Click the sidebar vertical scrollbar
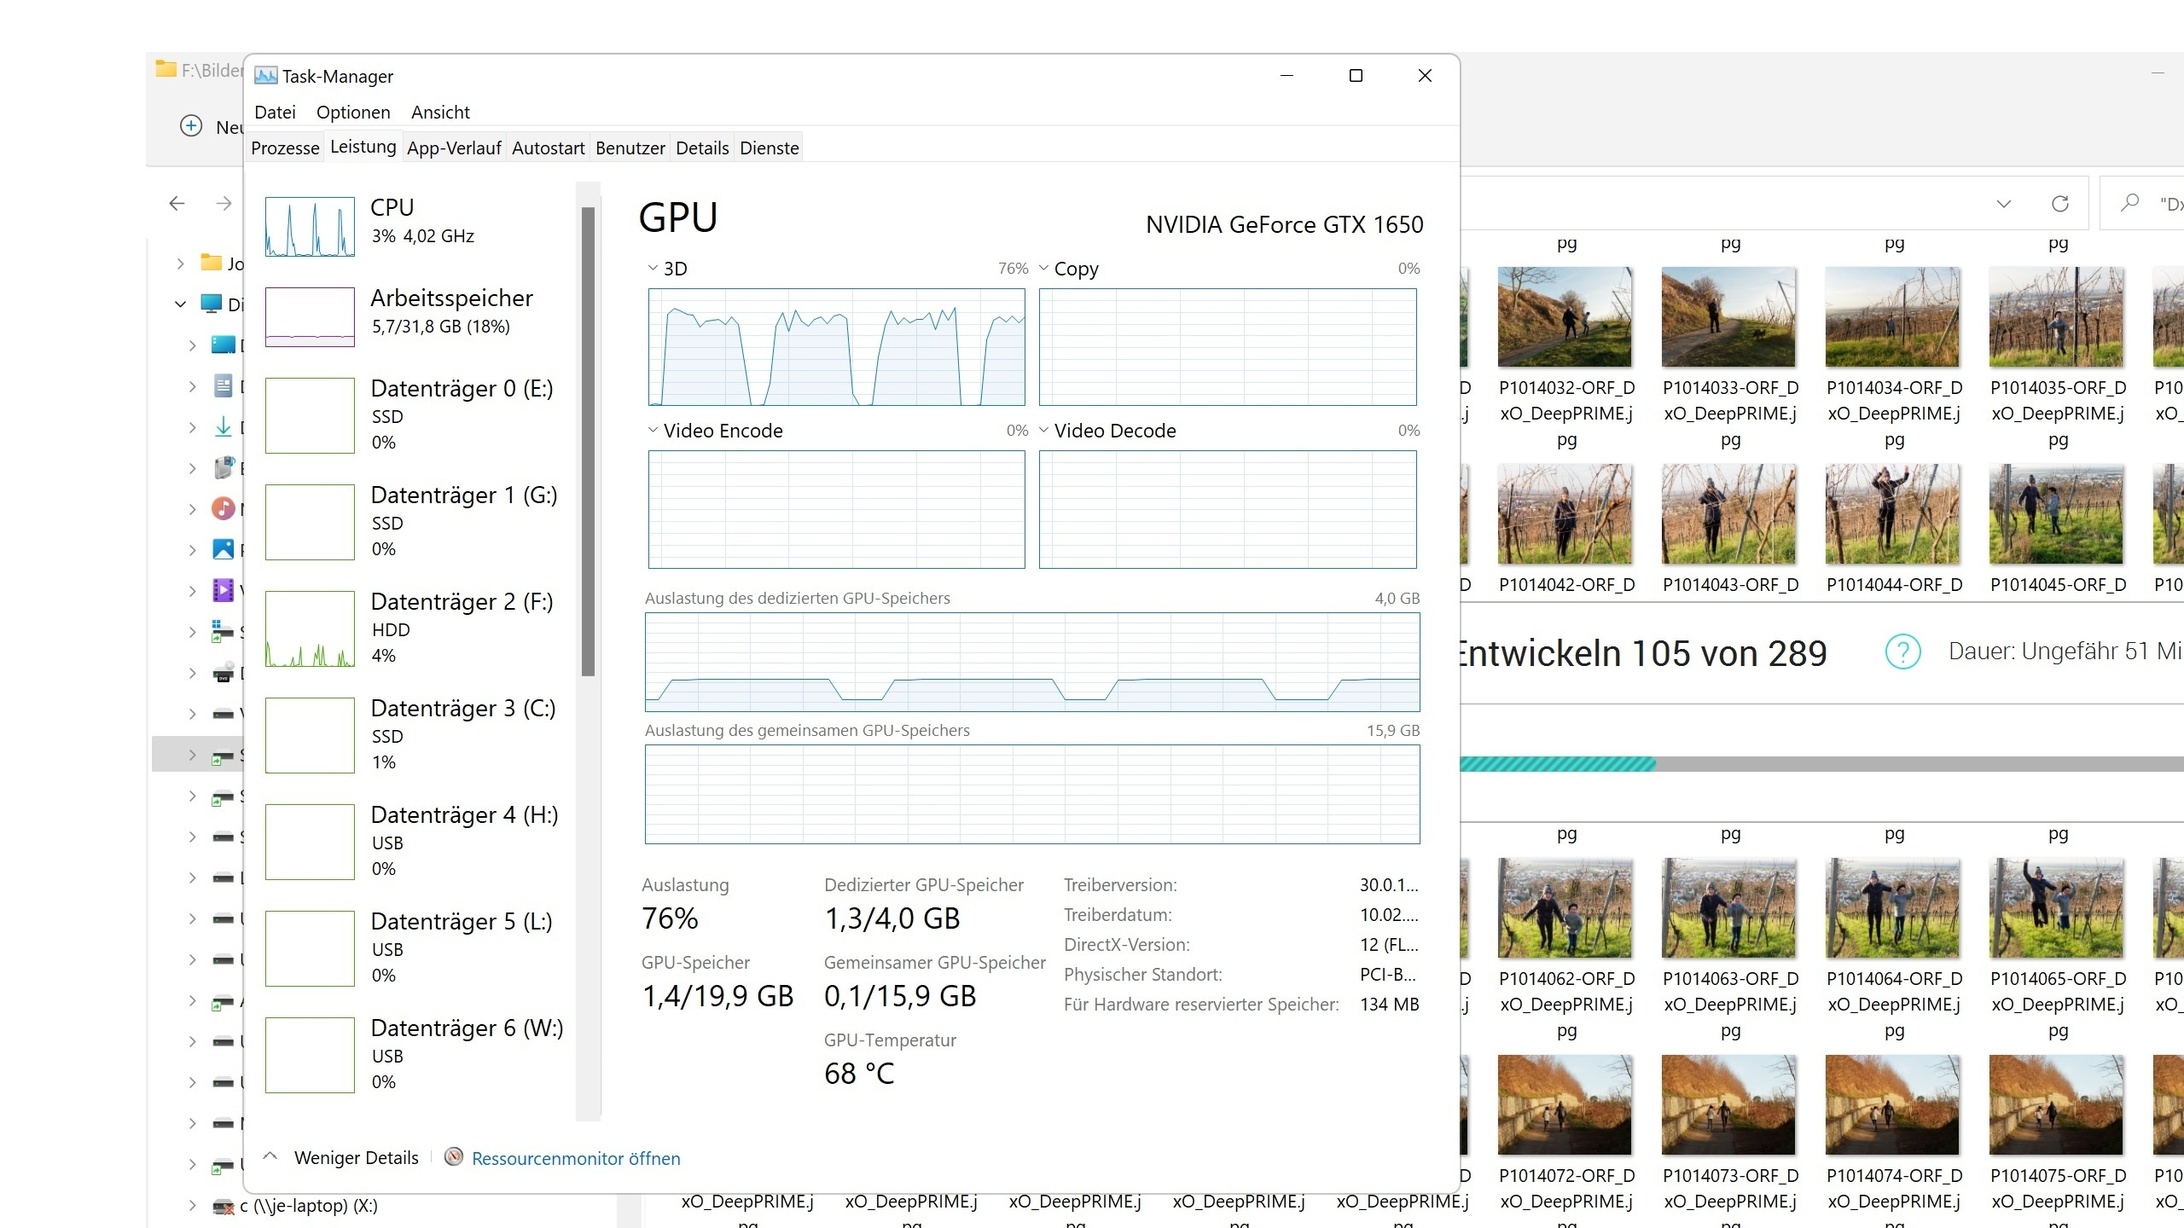The image size is (2184, 1228). pyautogui.click(x=588, y=440)
